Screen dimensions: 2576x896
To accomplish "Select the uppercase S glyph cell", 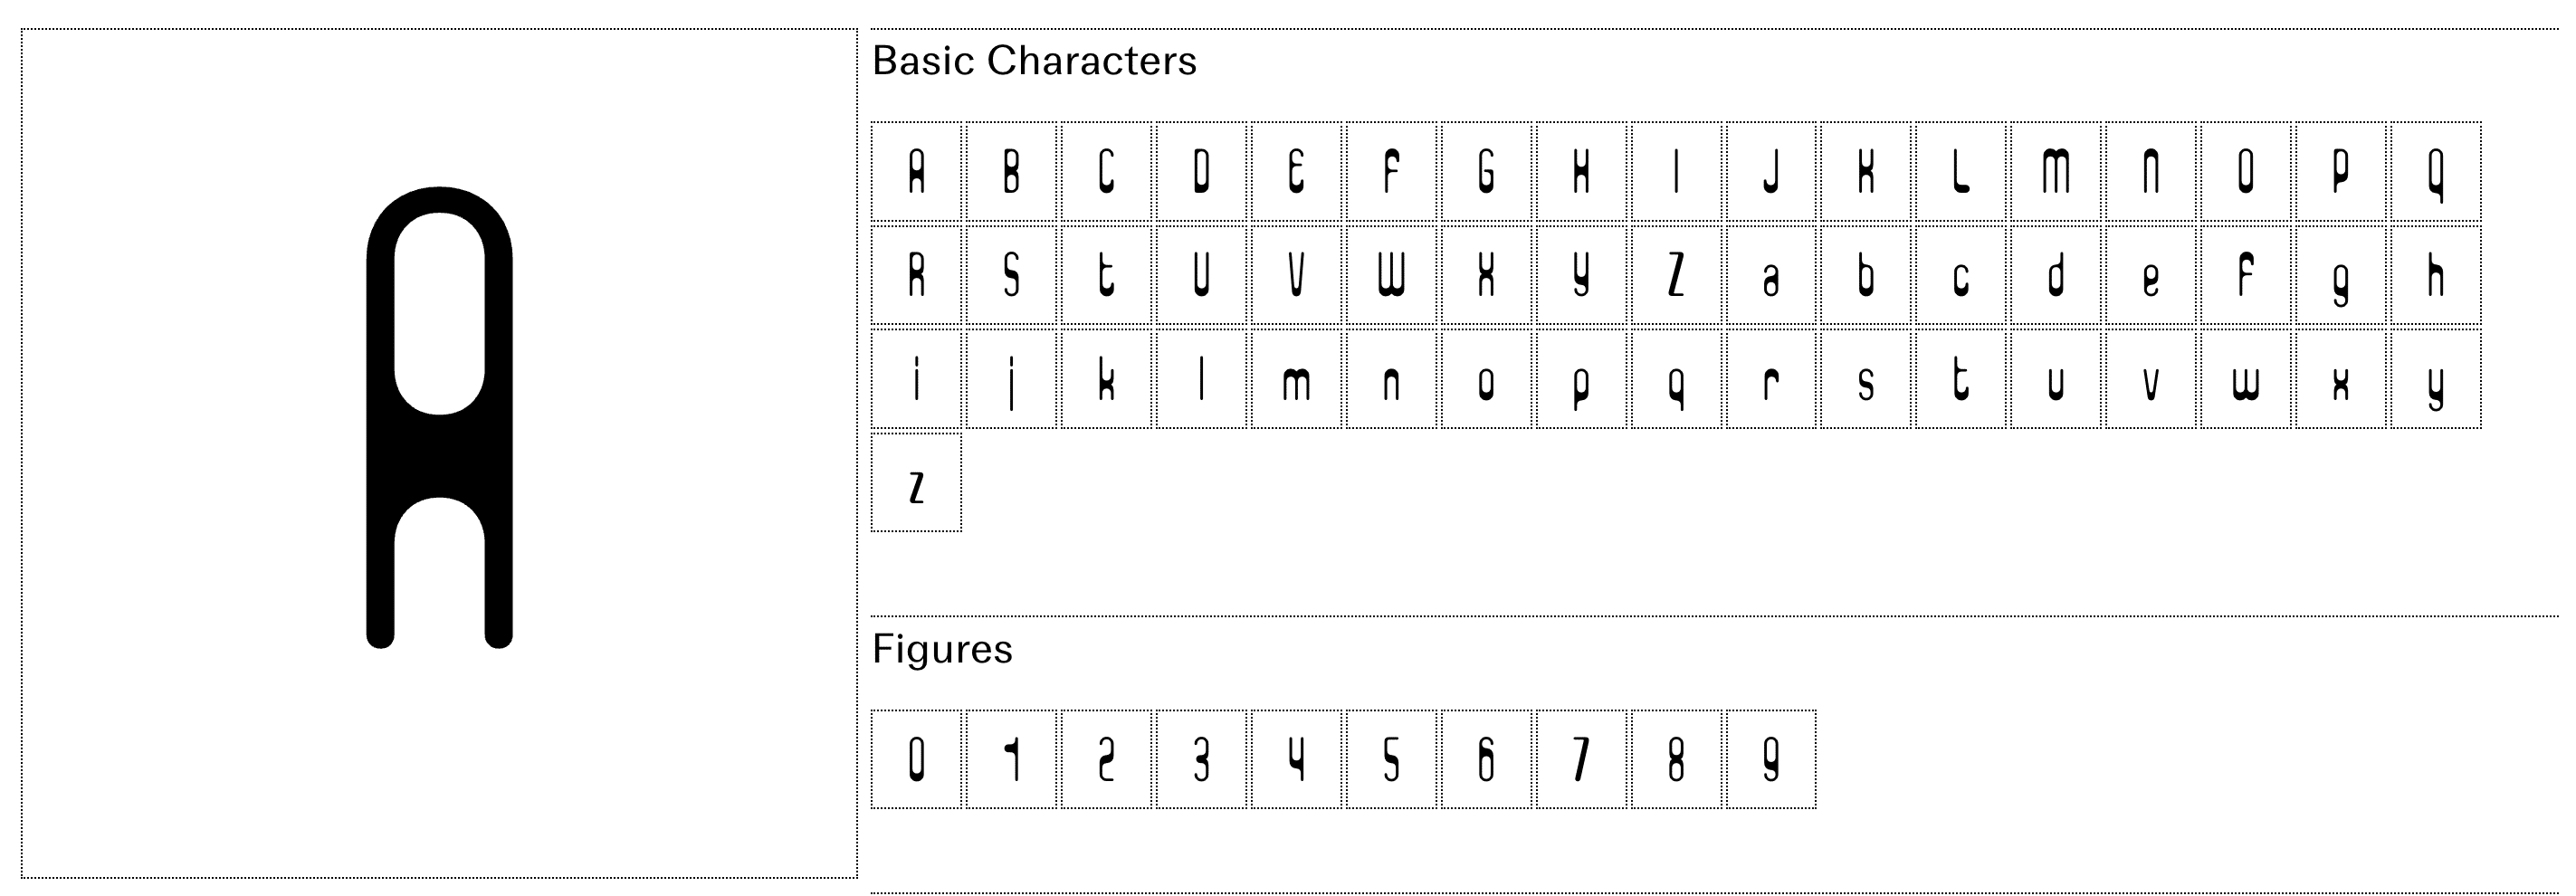I will [x=1011, y=275].
